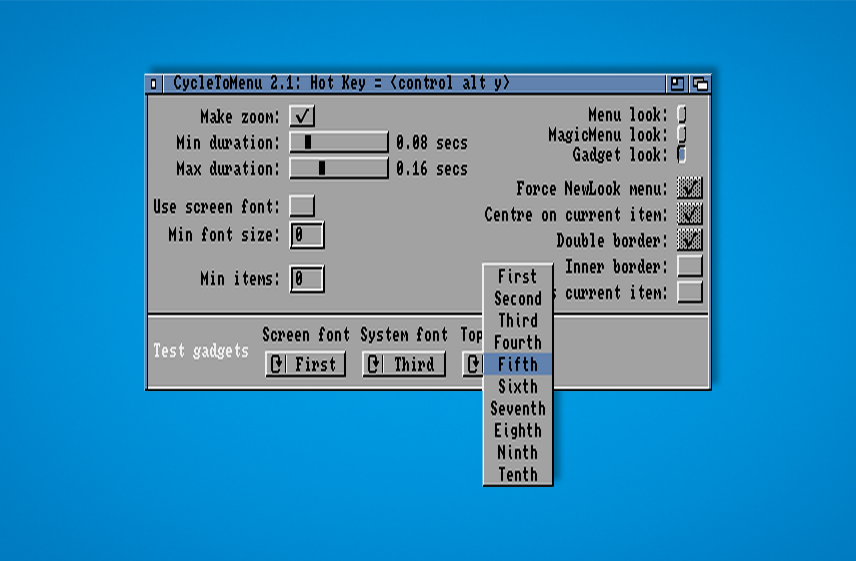Enable the Use screen font checkbox
The image size is (856, 561).
(x=302, y=206)
